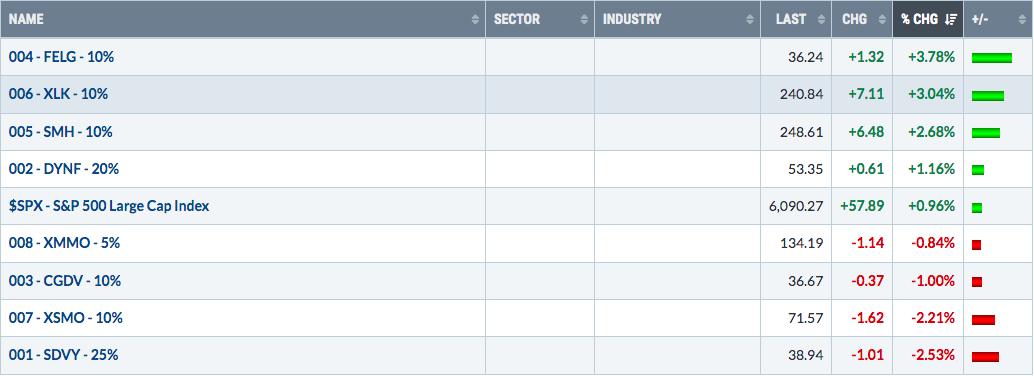Screen dimensions: 1034x376
Task: Open $SPX S&P 500 Large Cap Index
Action: click(x=109, y=206)
